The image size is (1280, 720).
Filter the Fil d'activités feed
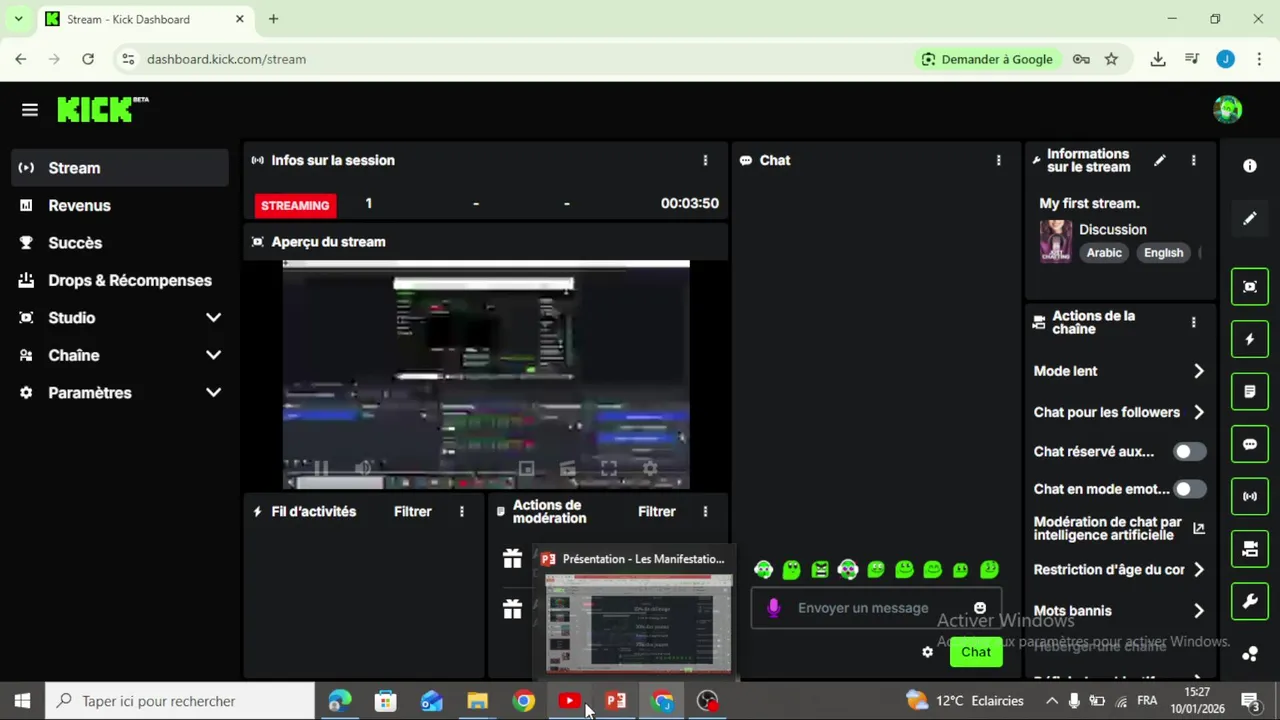[412, 511]
